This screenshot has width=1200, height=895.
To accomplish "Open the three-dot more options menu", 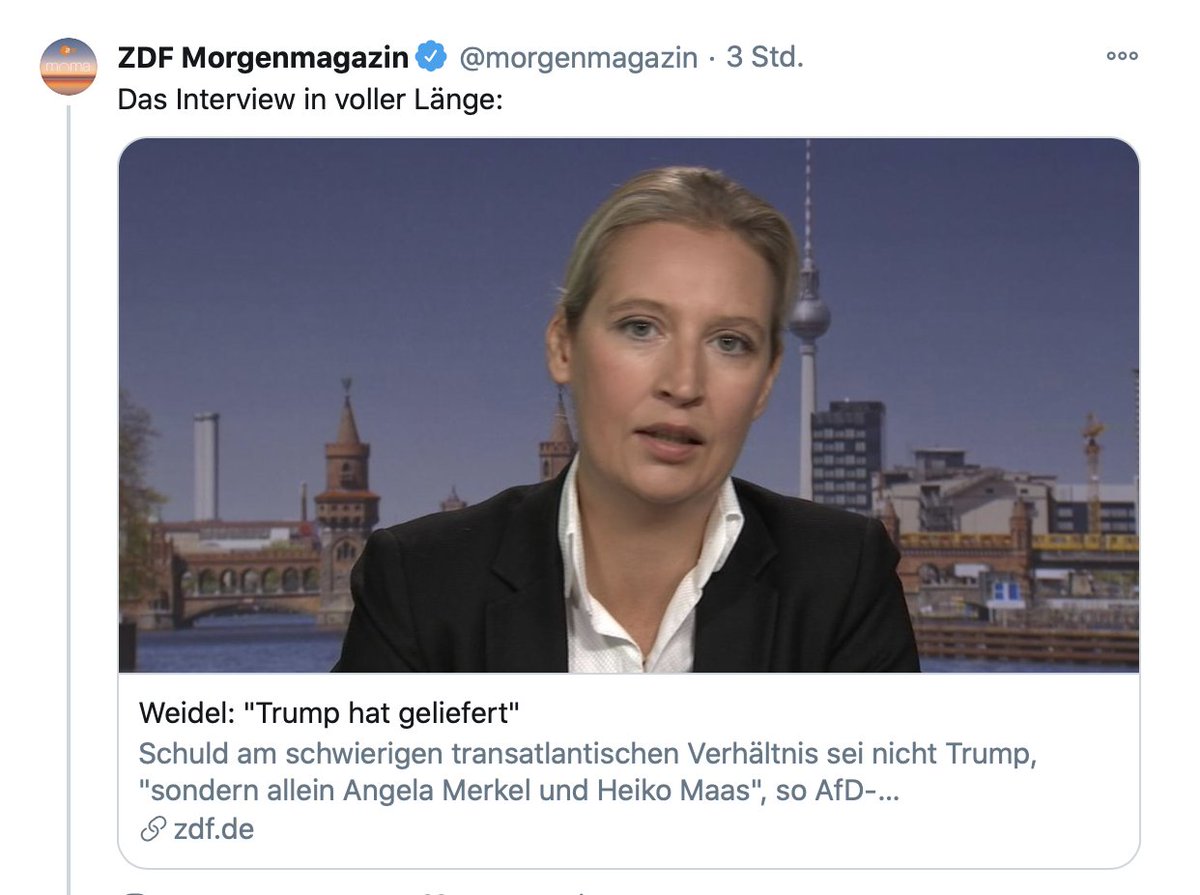I will pos(1122,57).
